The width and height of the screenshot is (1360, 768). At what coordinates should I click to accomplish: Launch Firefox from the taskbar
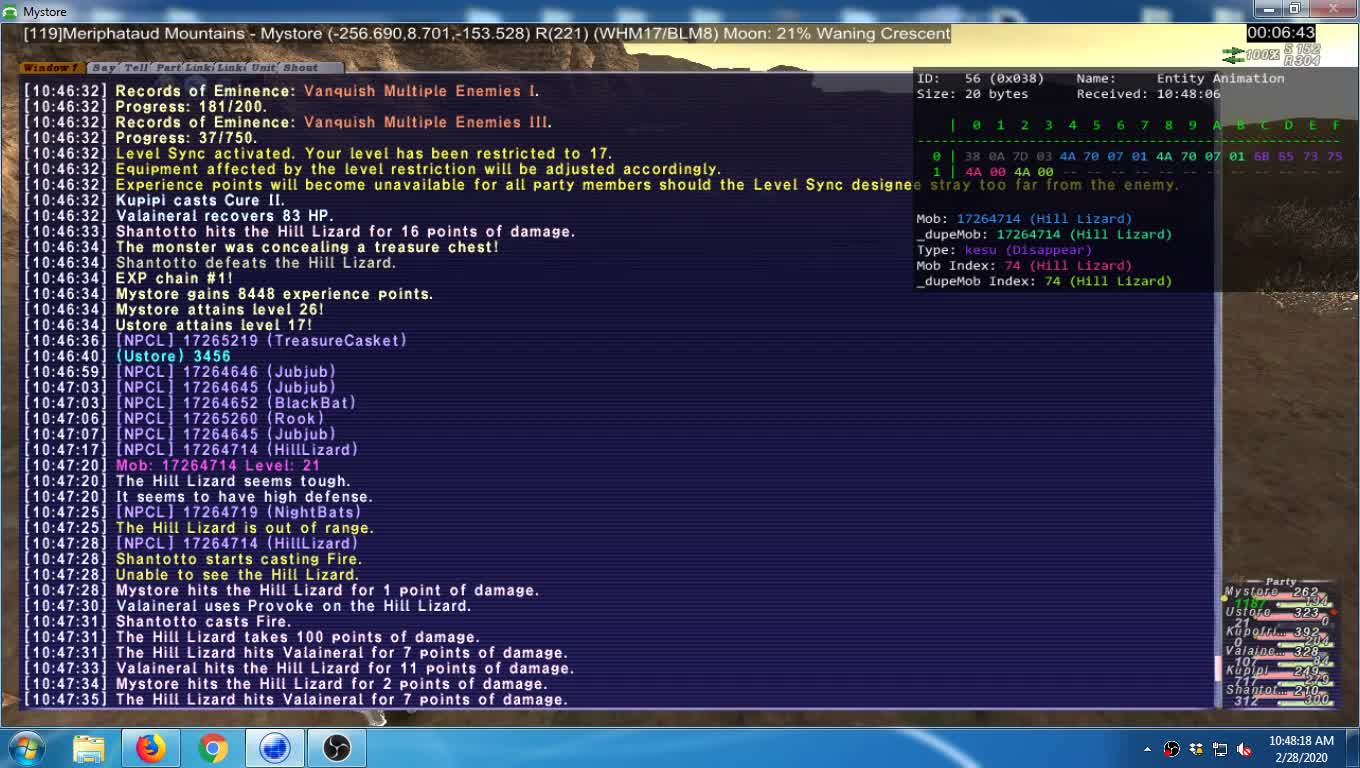point(150,748)
